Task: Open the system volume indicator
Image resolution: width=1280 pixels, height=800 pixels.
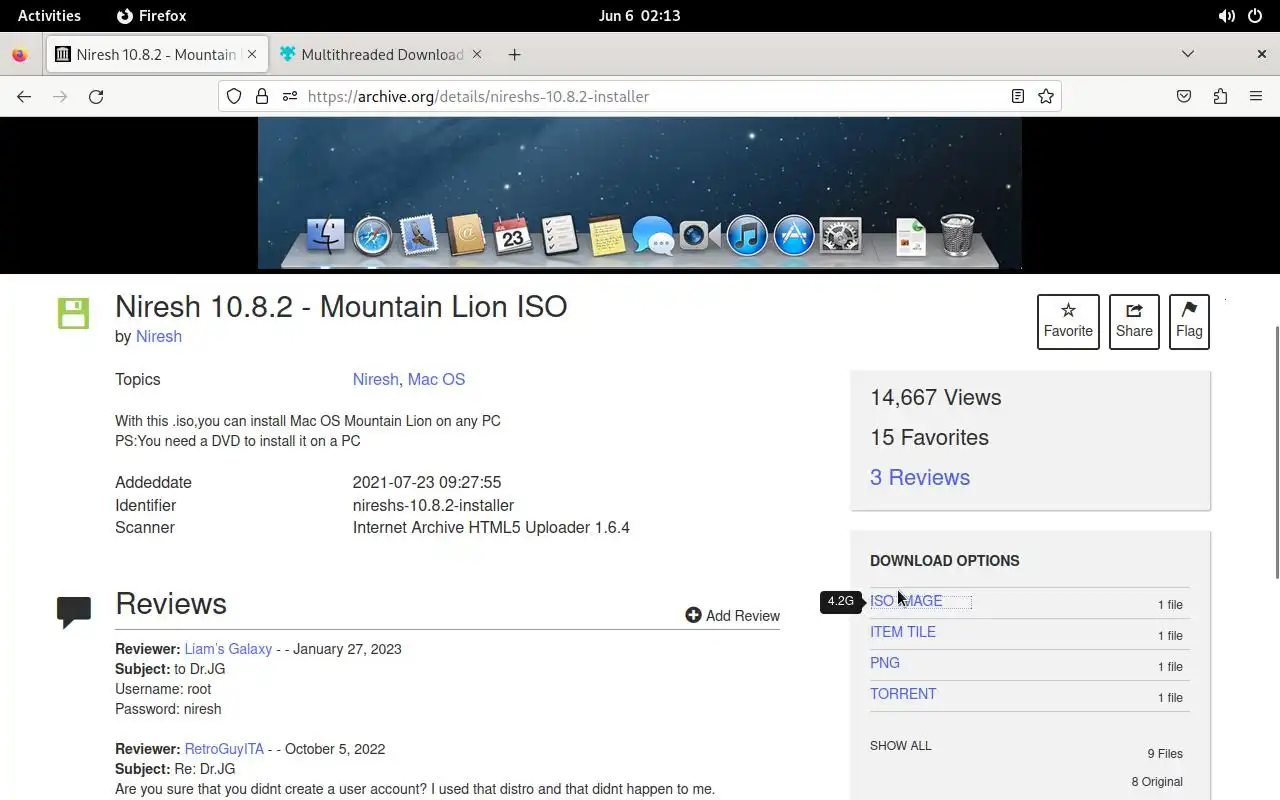Action: tap(1226, 16)
